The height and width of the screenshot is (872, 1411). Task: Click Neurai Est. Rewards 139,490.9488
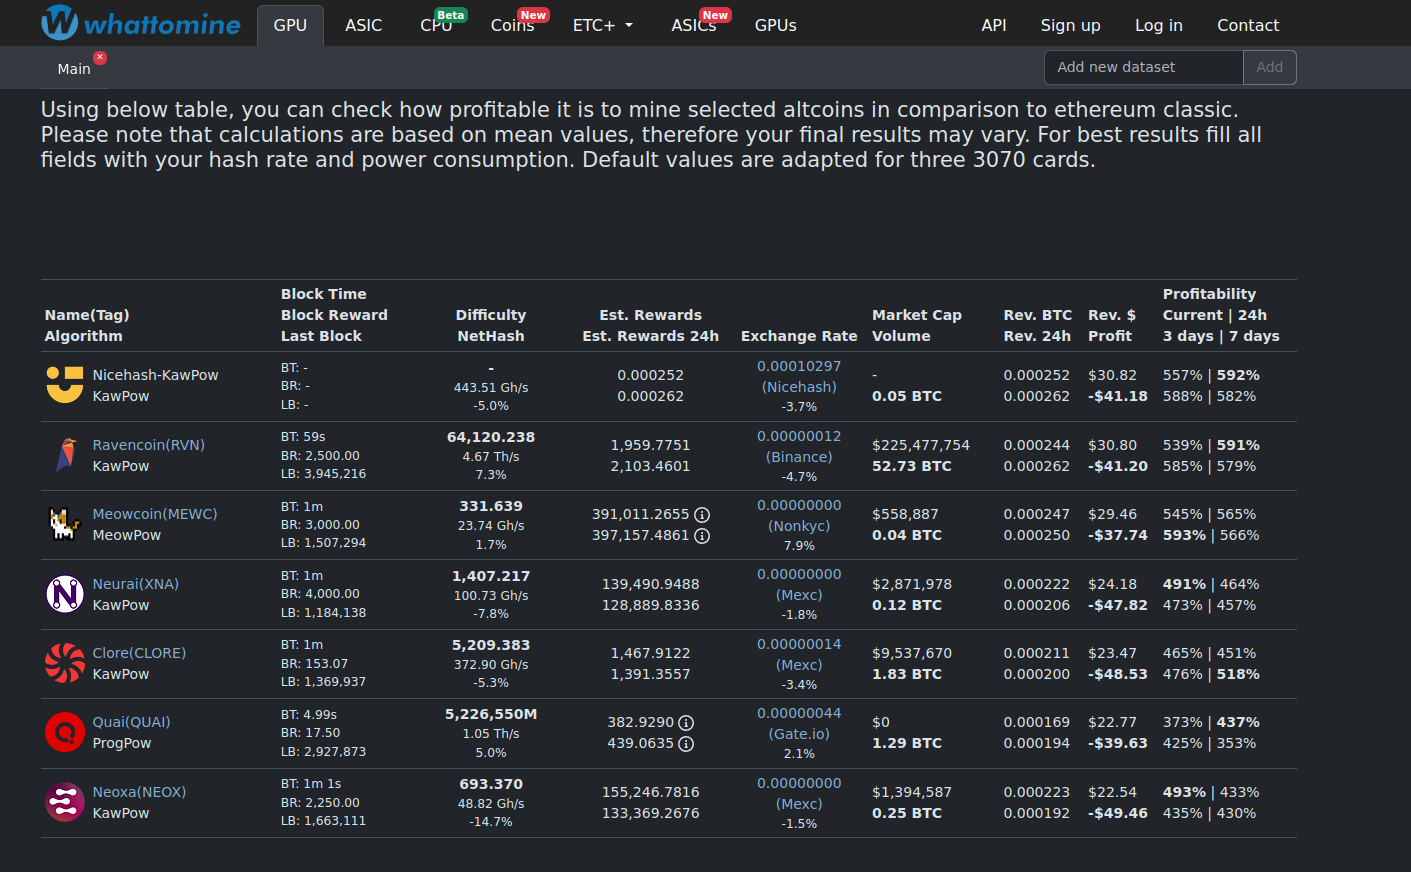tap(651, 584)
